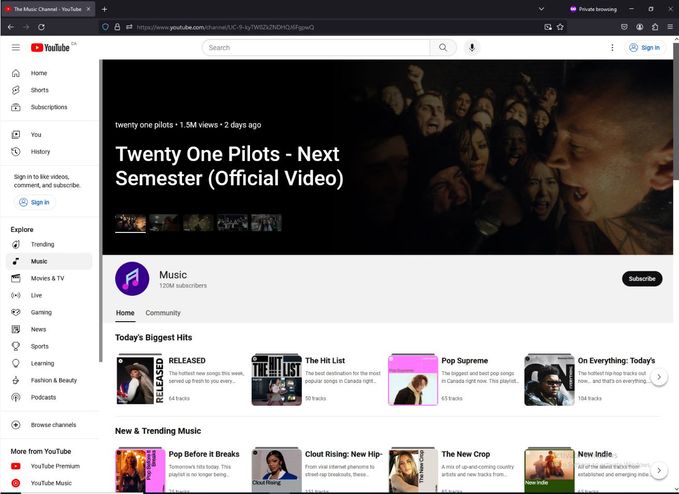Screen dimensions: 679x494
Task: Open YouTube Music link
Action: tap(48, 483)
